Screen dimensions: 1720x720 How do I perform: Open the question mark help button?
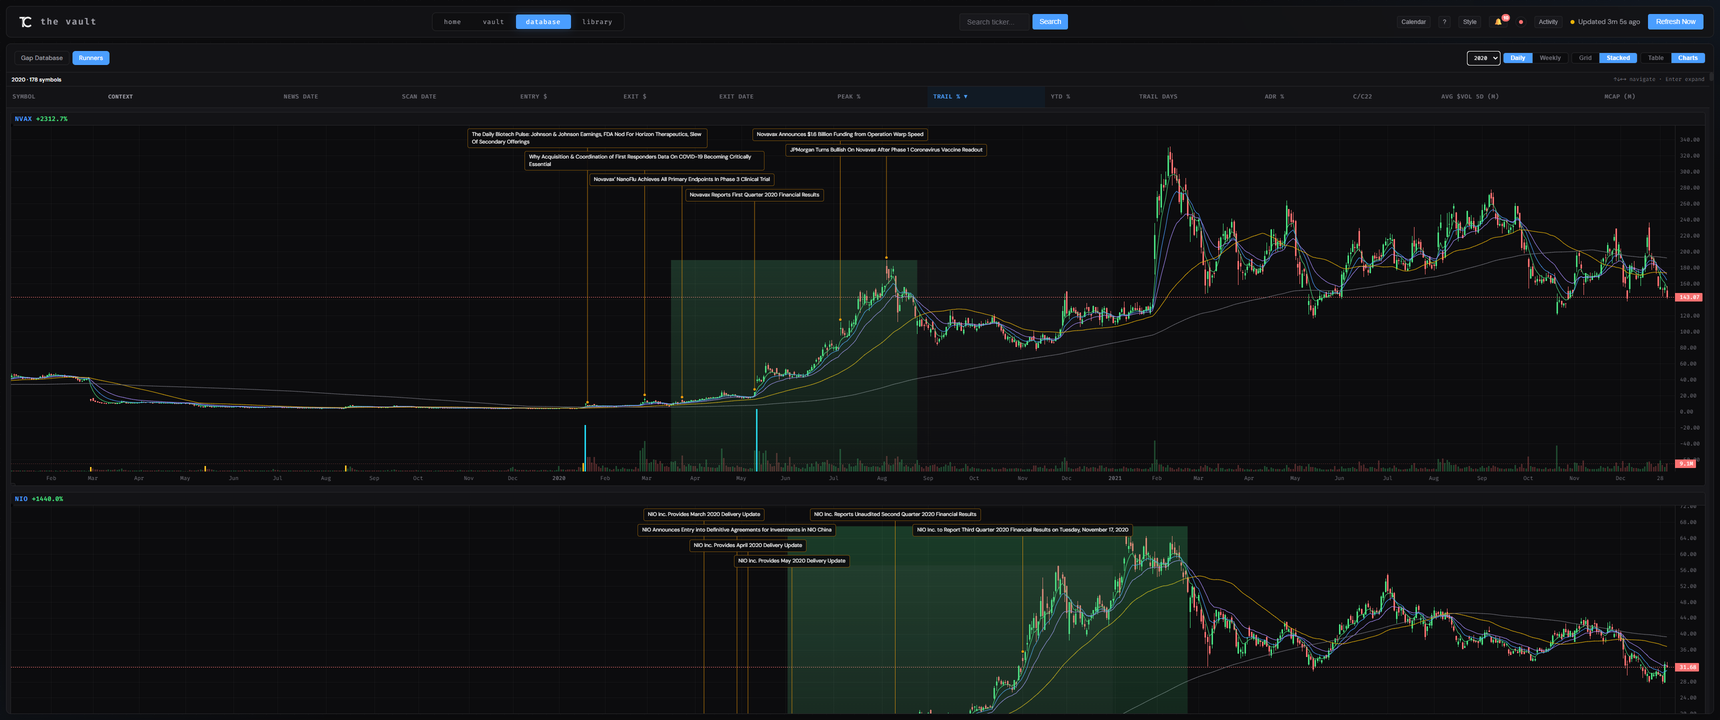tap(1444, 22)
